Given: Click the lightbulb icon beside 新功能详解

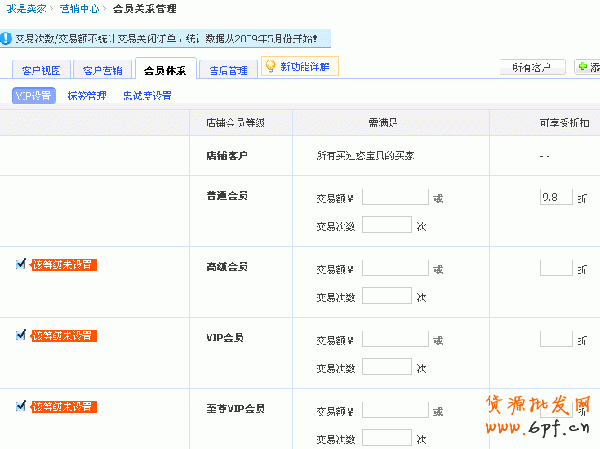Looking at the screenshot, I should coord(269,67).
